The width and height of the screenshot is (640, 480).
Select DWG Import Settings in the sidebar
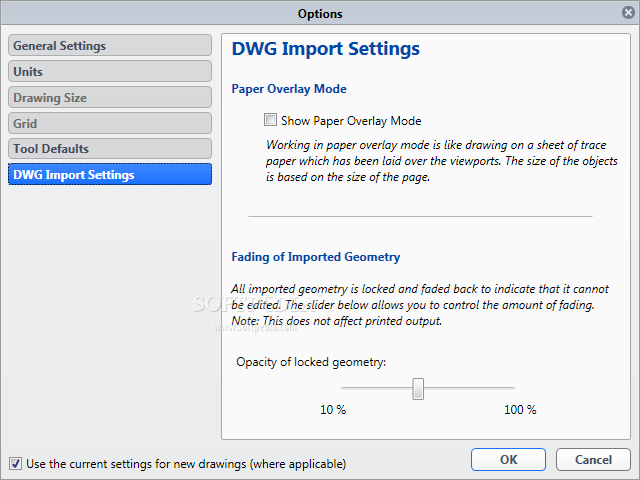point(110,175)
